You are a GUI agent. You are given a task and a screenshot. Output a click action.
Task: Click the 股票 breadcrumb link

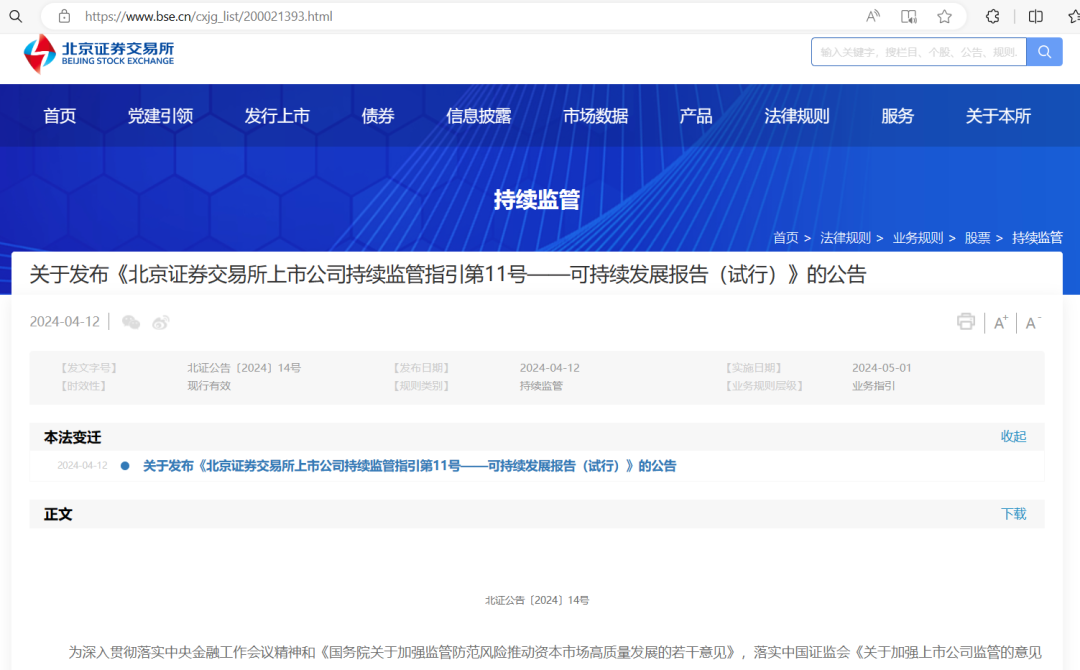point(977,238)
